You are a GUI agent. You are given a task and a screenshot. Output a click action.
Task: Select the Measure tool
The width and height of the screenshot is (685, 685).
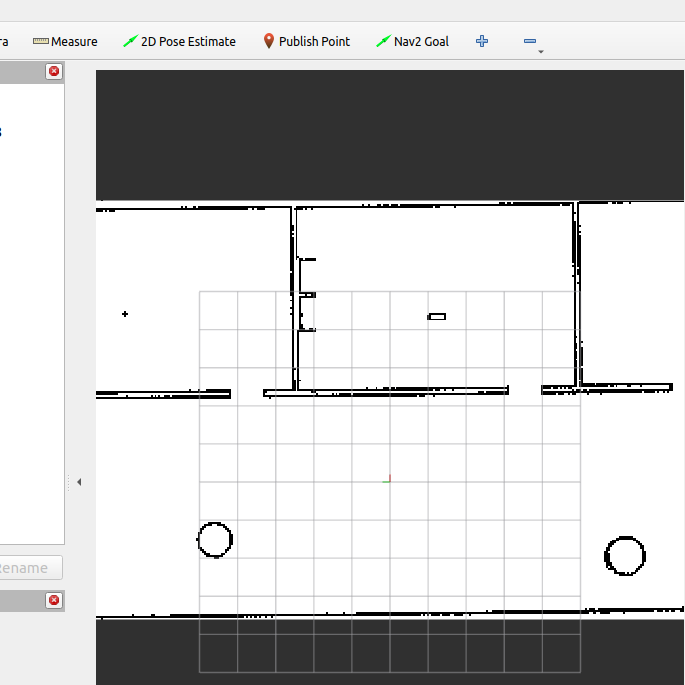66,42
